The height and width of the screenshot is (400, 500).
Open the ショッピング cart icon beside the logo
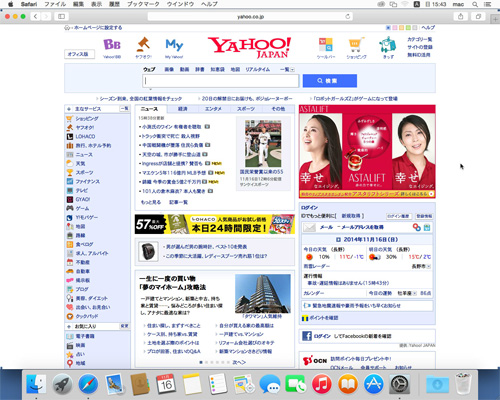tap(356, 45)
